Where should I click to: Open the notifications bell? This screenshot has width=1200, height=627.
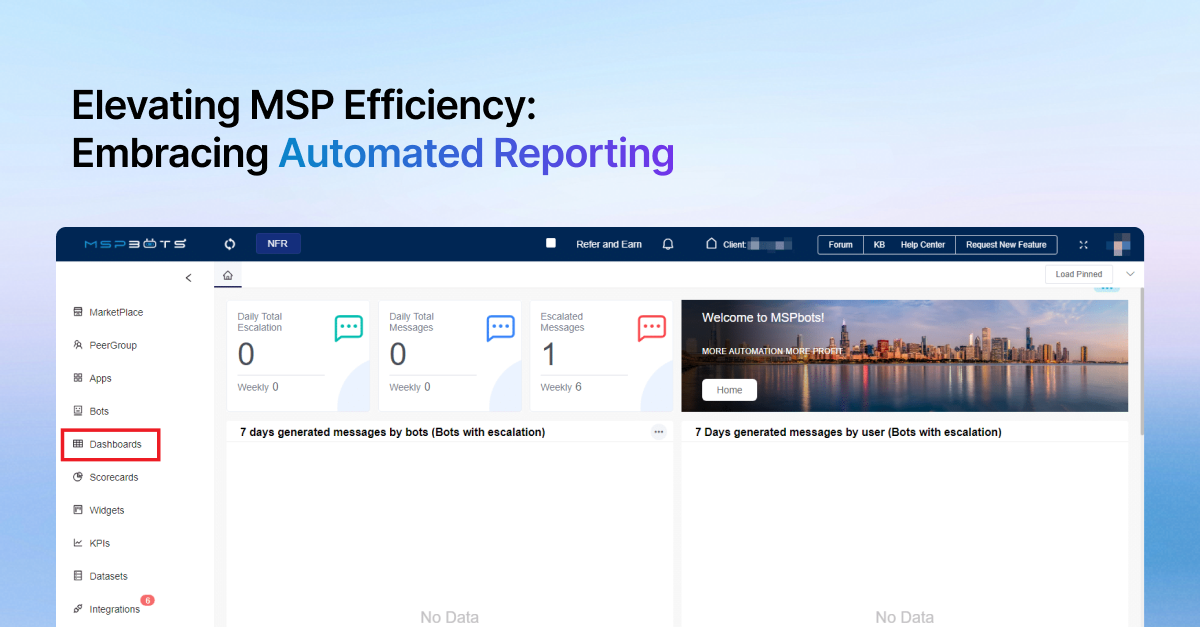coord(668,244)
